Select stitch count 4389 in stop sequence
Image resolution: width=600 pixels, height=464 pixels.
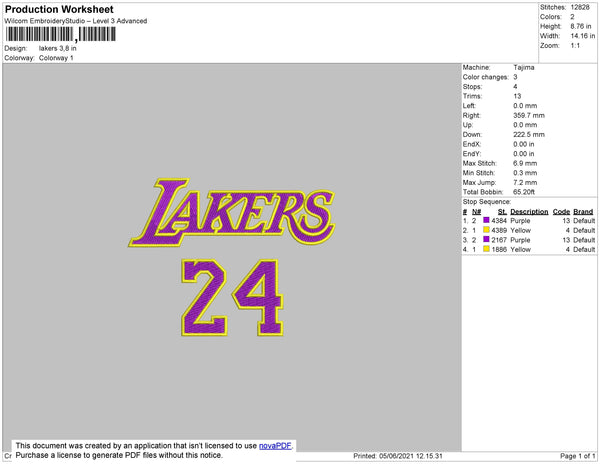point(499,230)
